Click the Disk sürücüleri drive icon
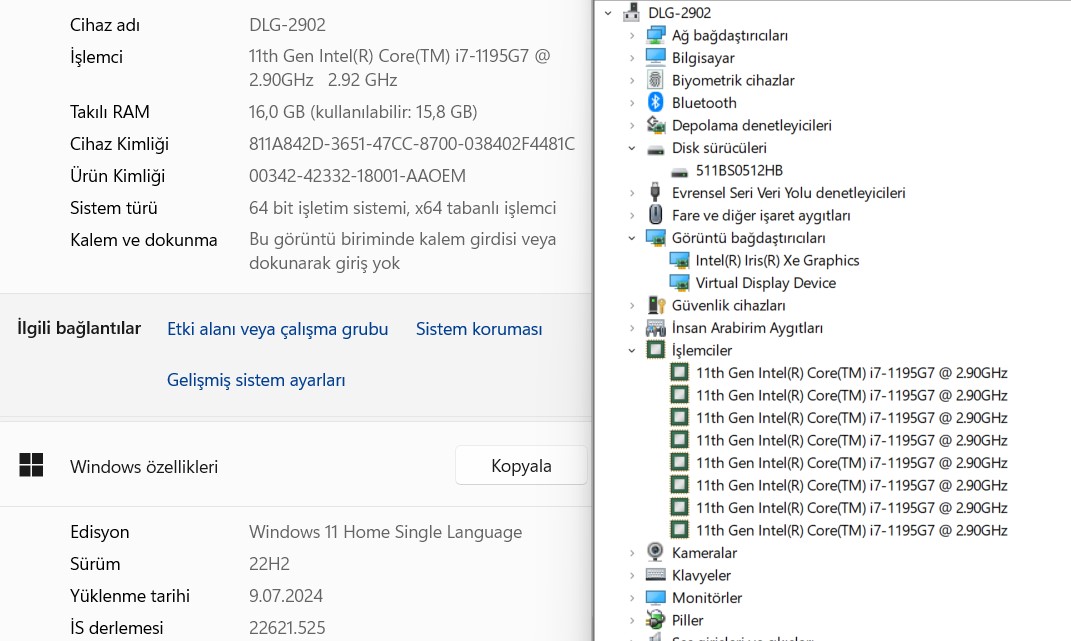The image size is (1071, 641). point(656,149)
